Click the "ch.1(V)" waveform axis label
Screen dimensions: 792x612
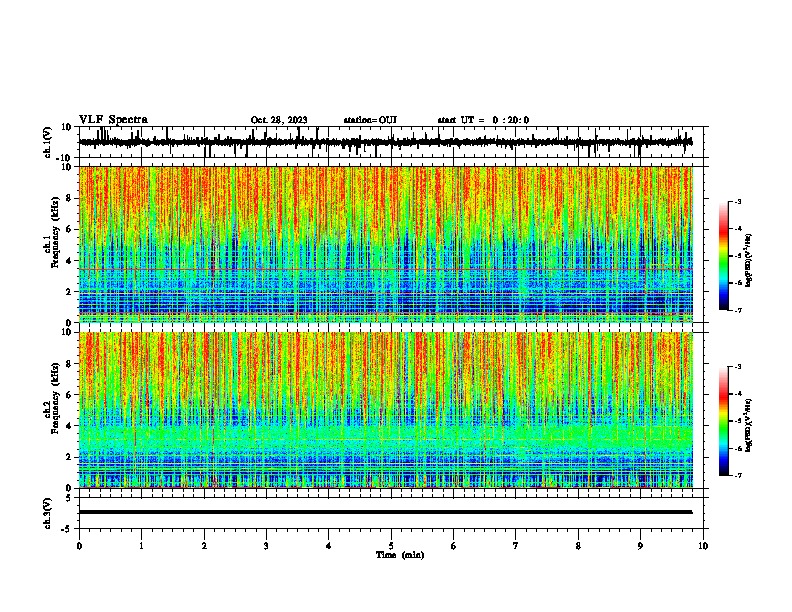(x=48, y=142)
